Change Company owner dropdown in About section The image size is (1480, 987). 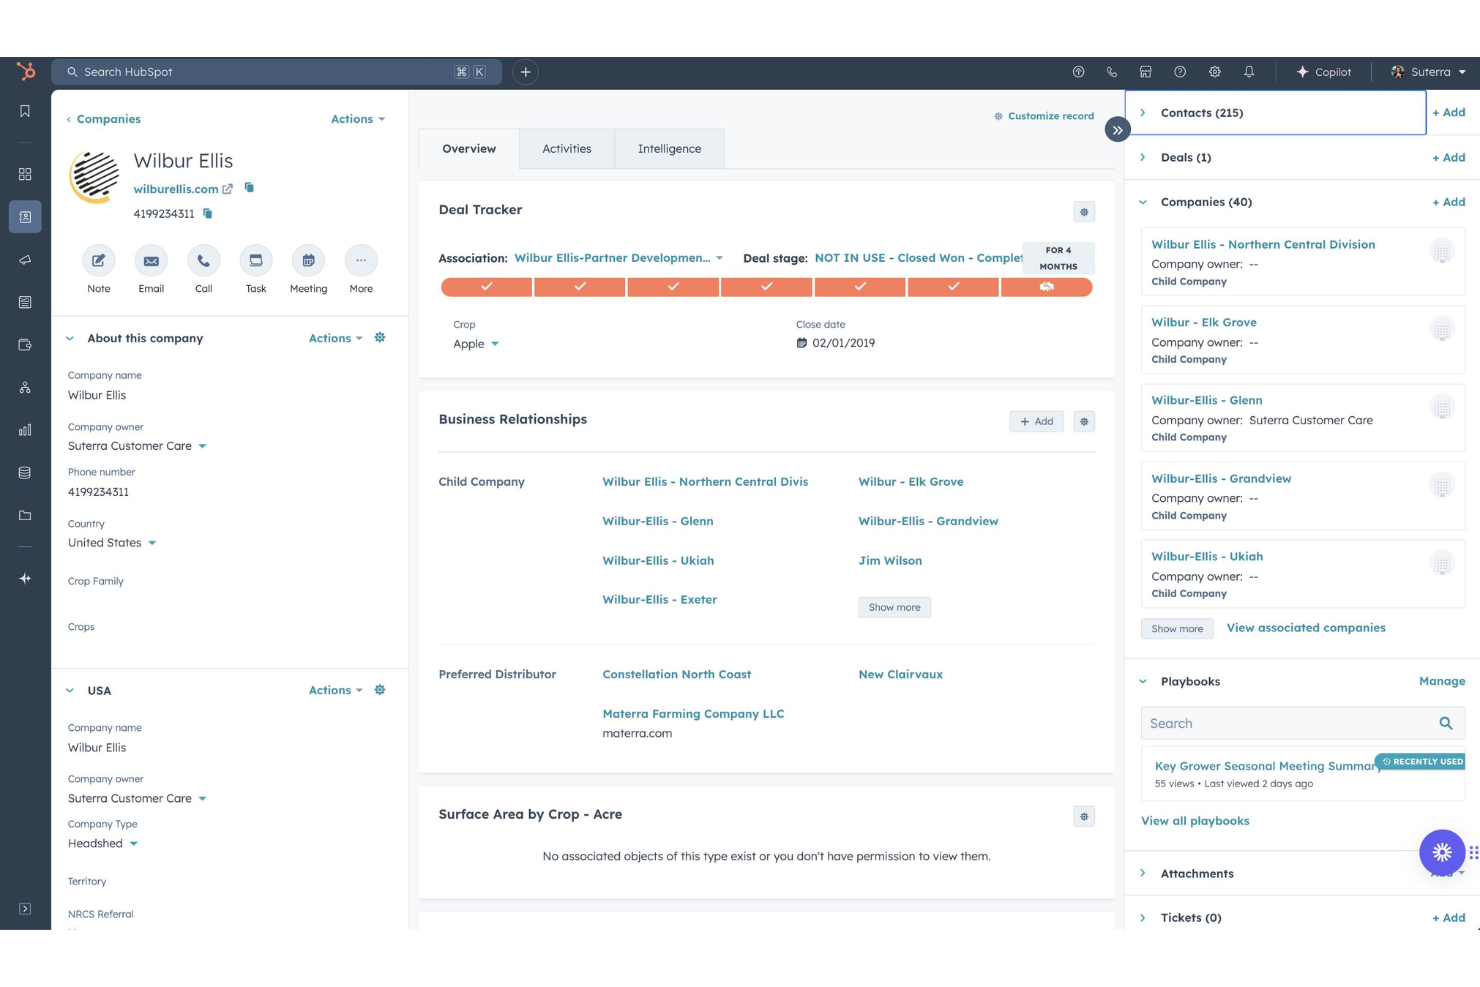tap(137, 446)
